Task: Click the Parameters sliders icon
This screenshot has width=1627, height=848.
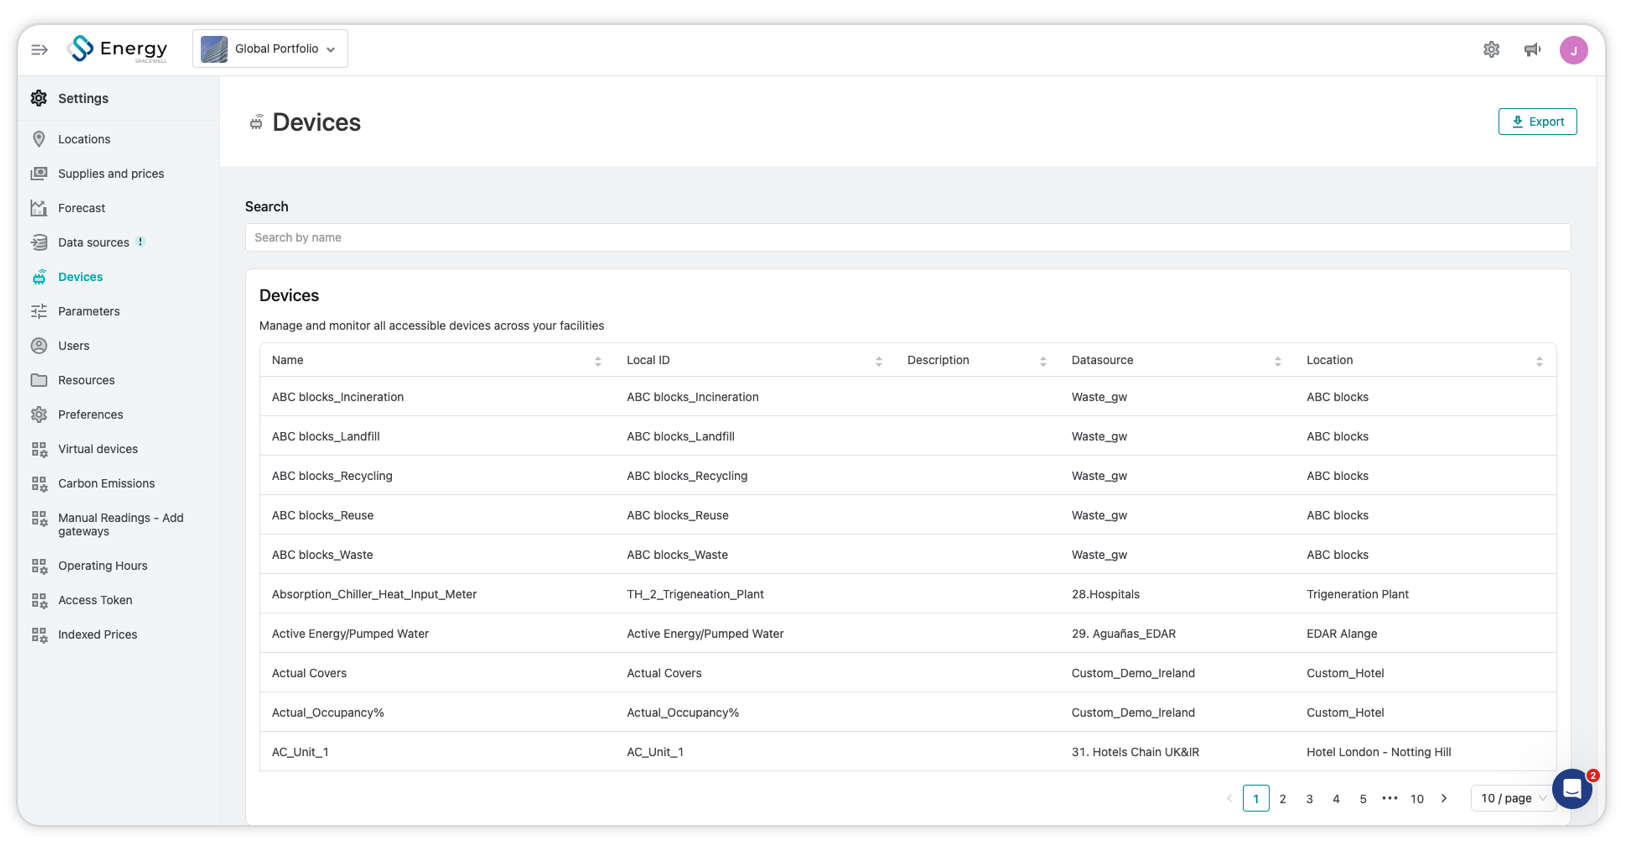Action: 39,311
